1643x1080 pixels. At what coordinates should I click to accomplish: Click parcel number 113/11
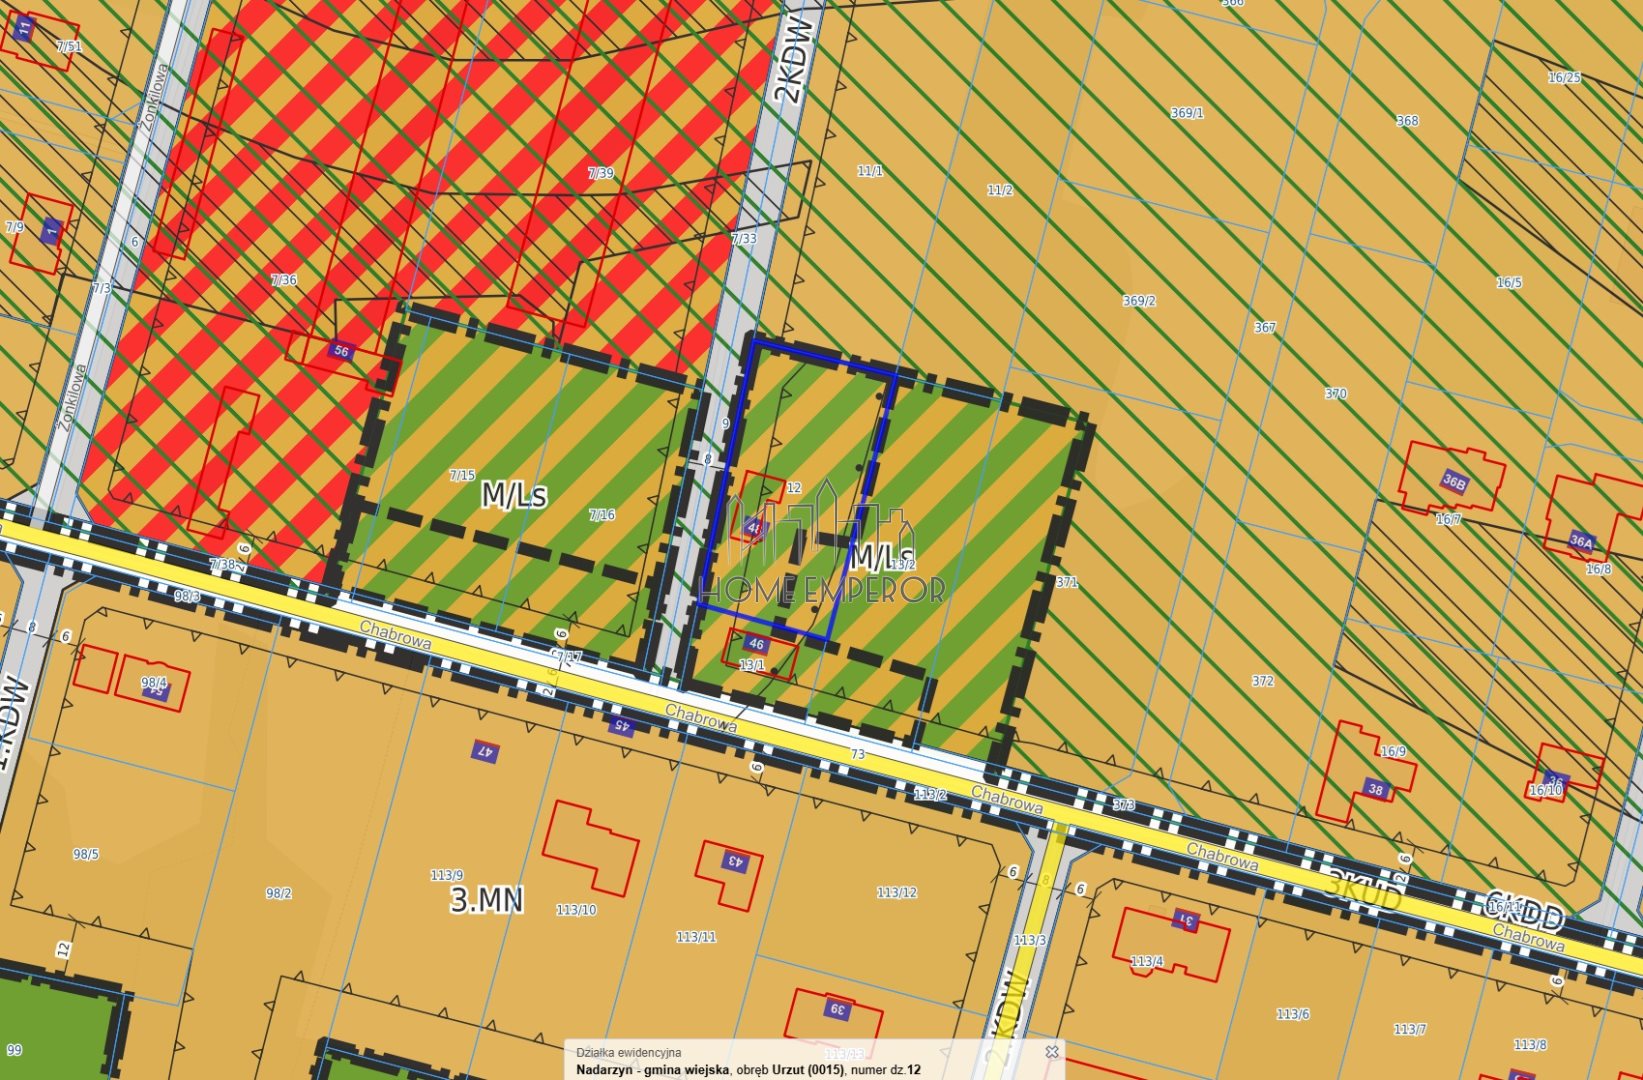click(696, 937)
